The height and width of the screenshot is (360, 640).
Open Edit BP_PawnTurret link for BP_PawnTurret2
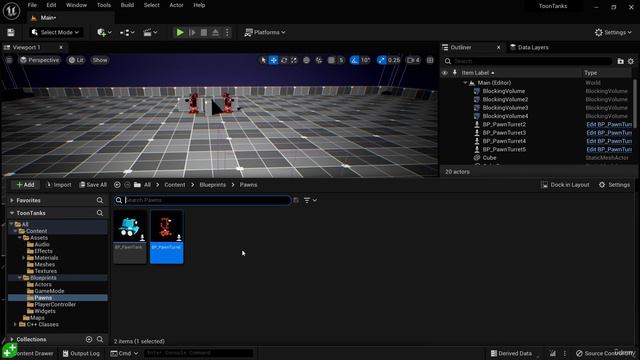click(609, 124)
